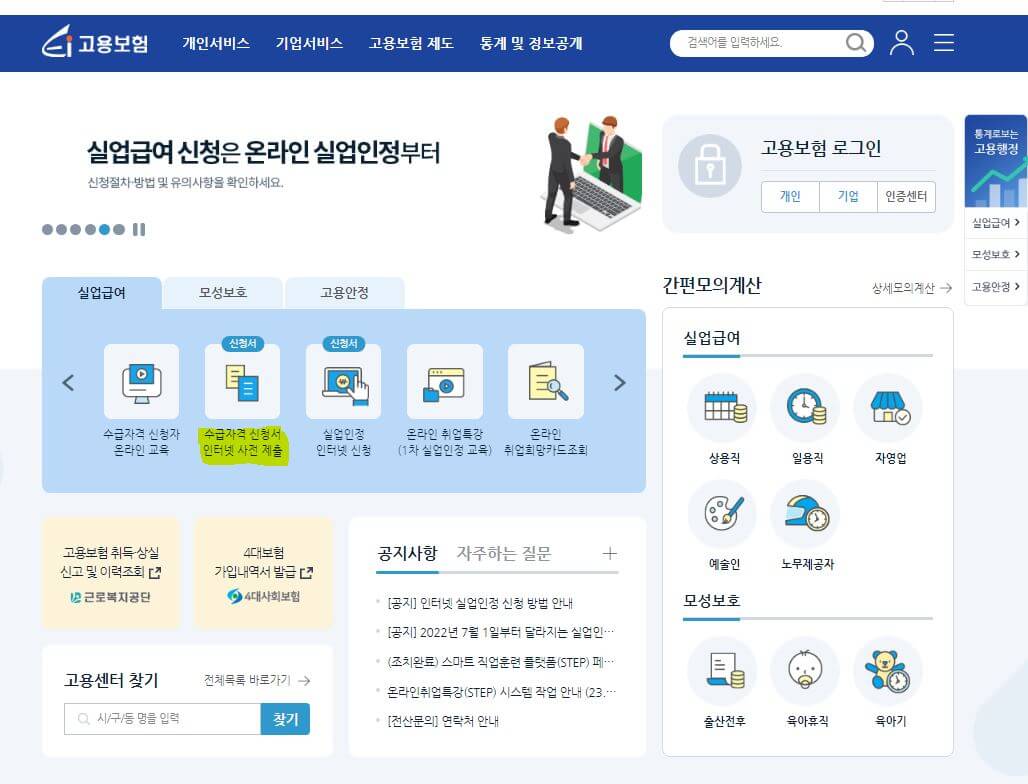Click the 개인 login button
This screenshot has height=784, width=1028.
[x=790, y=196]
